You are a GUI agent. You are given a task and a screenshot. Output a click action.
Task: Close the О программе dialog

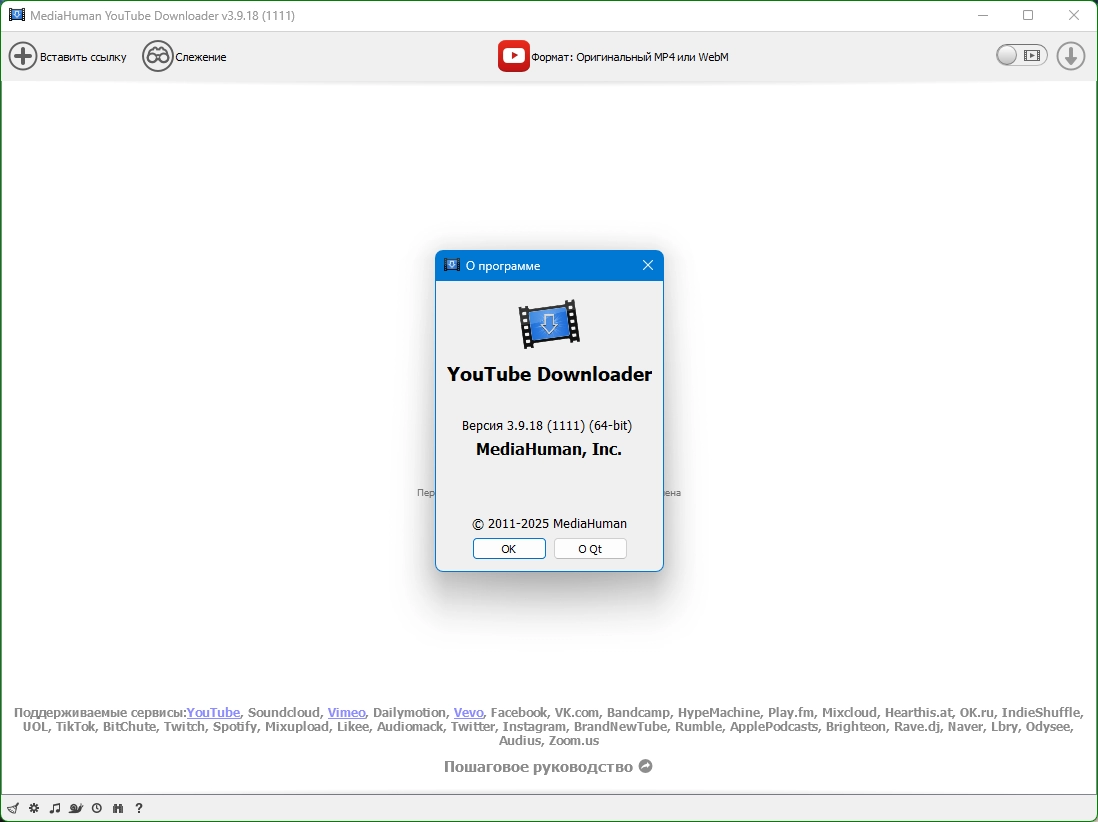(x=648, y=265)
